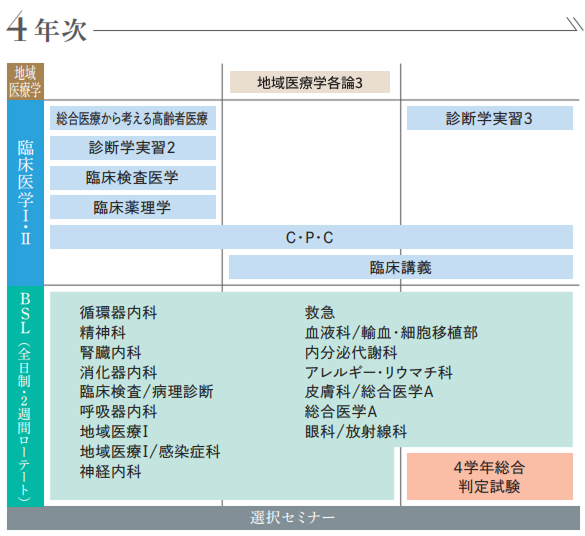585x536 pixels.
Task: Select the 地域医療学 brown category label
Action: (x=25, y=81)
